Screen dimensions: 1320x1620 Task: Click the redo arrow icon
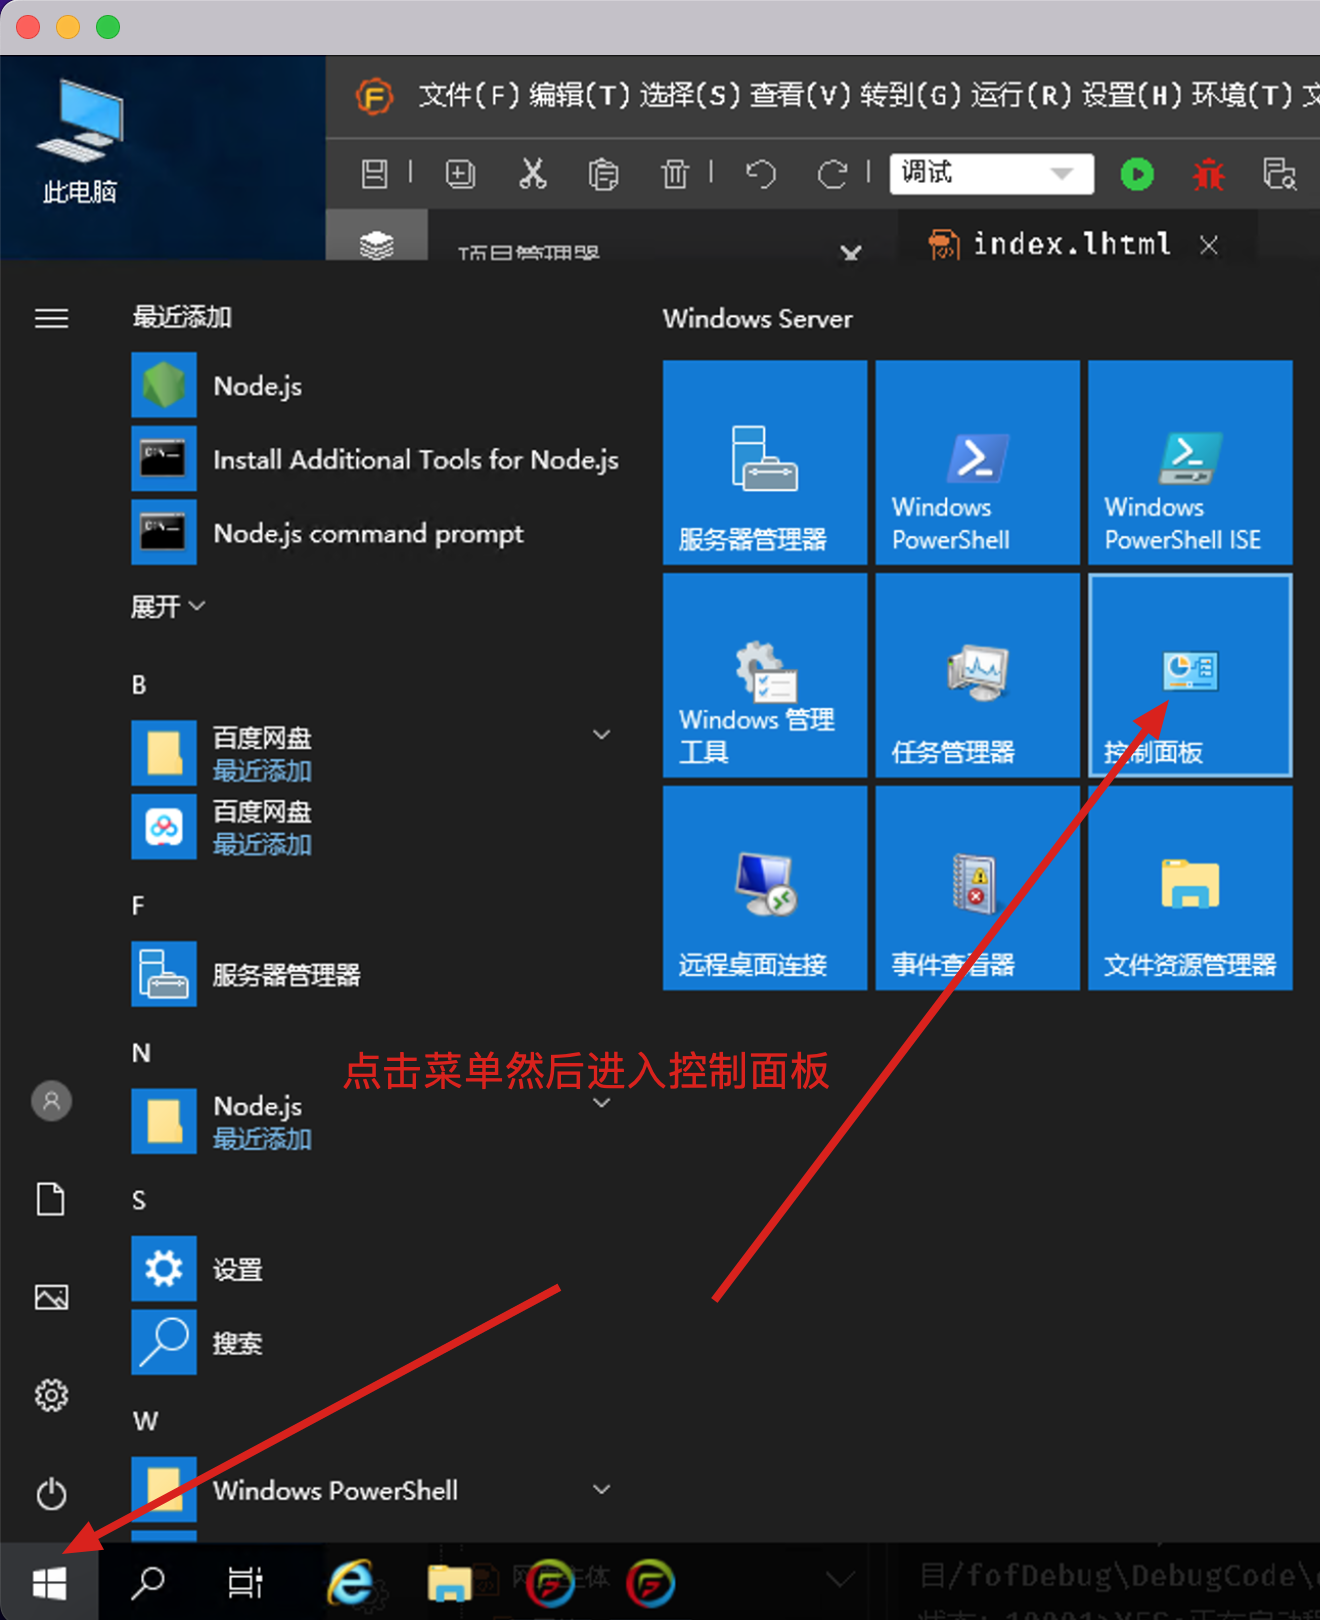tap(832, 174)
